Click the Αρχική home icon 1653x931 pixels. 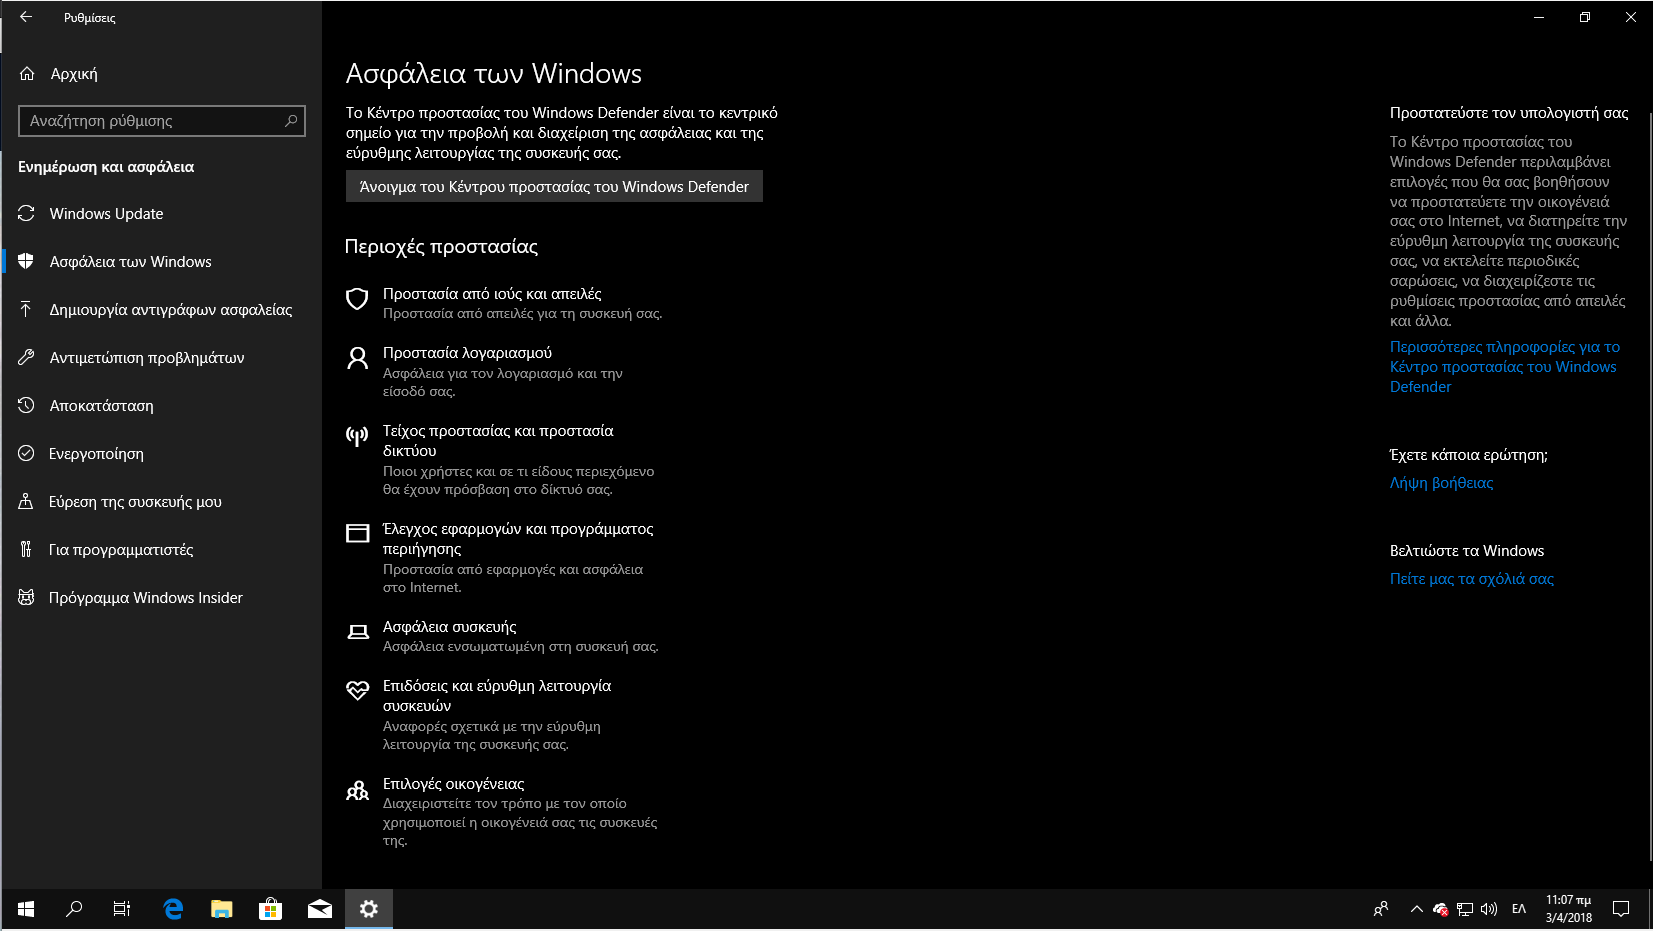[27, 74]
